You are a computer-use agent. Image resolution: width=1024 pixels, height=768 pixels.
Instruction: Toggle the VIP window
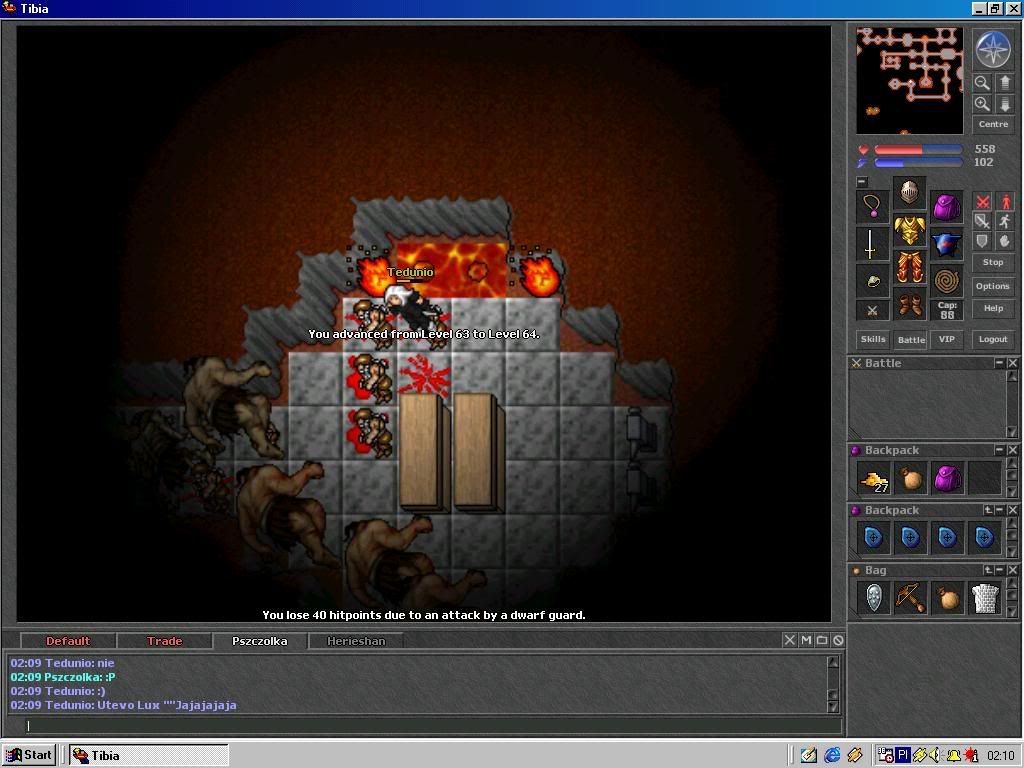click(946, 339)
